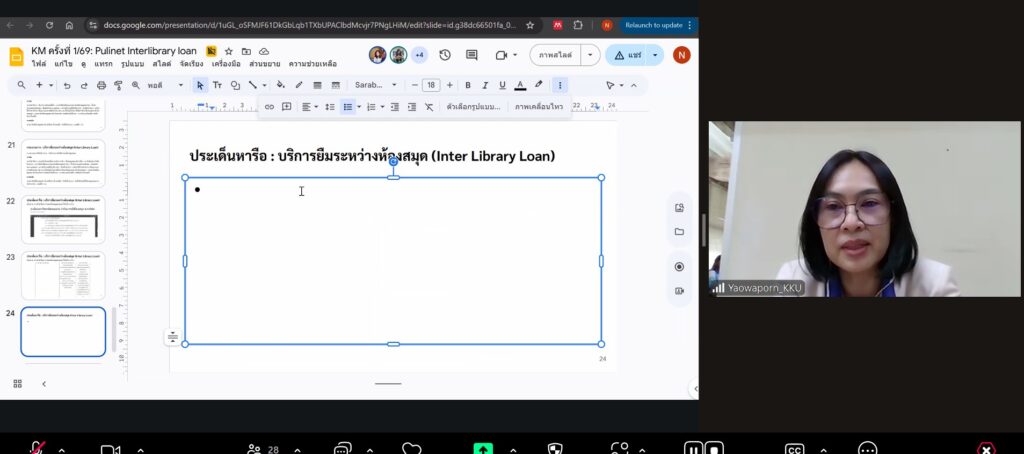Toggle italic formatting

[485, 85]
